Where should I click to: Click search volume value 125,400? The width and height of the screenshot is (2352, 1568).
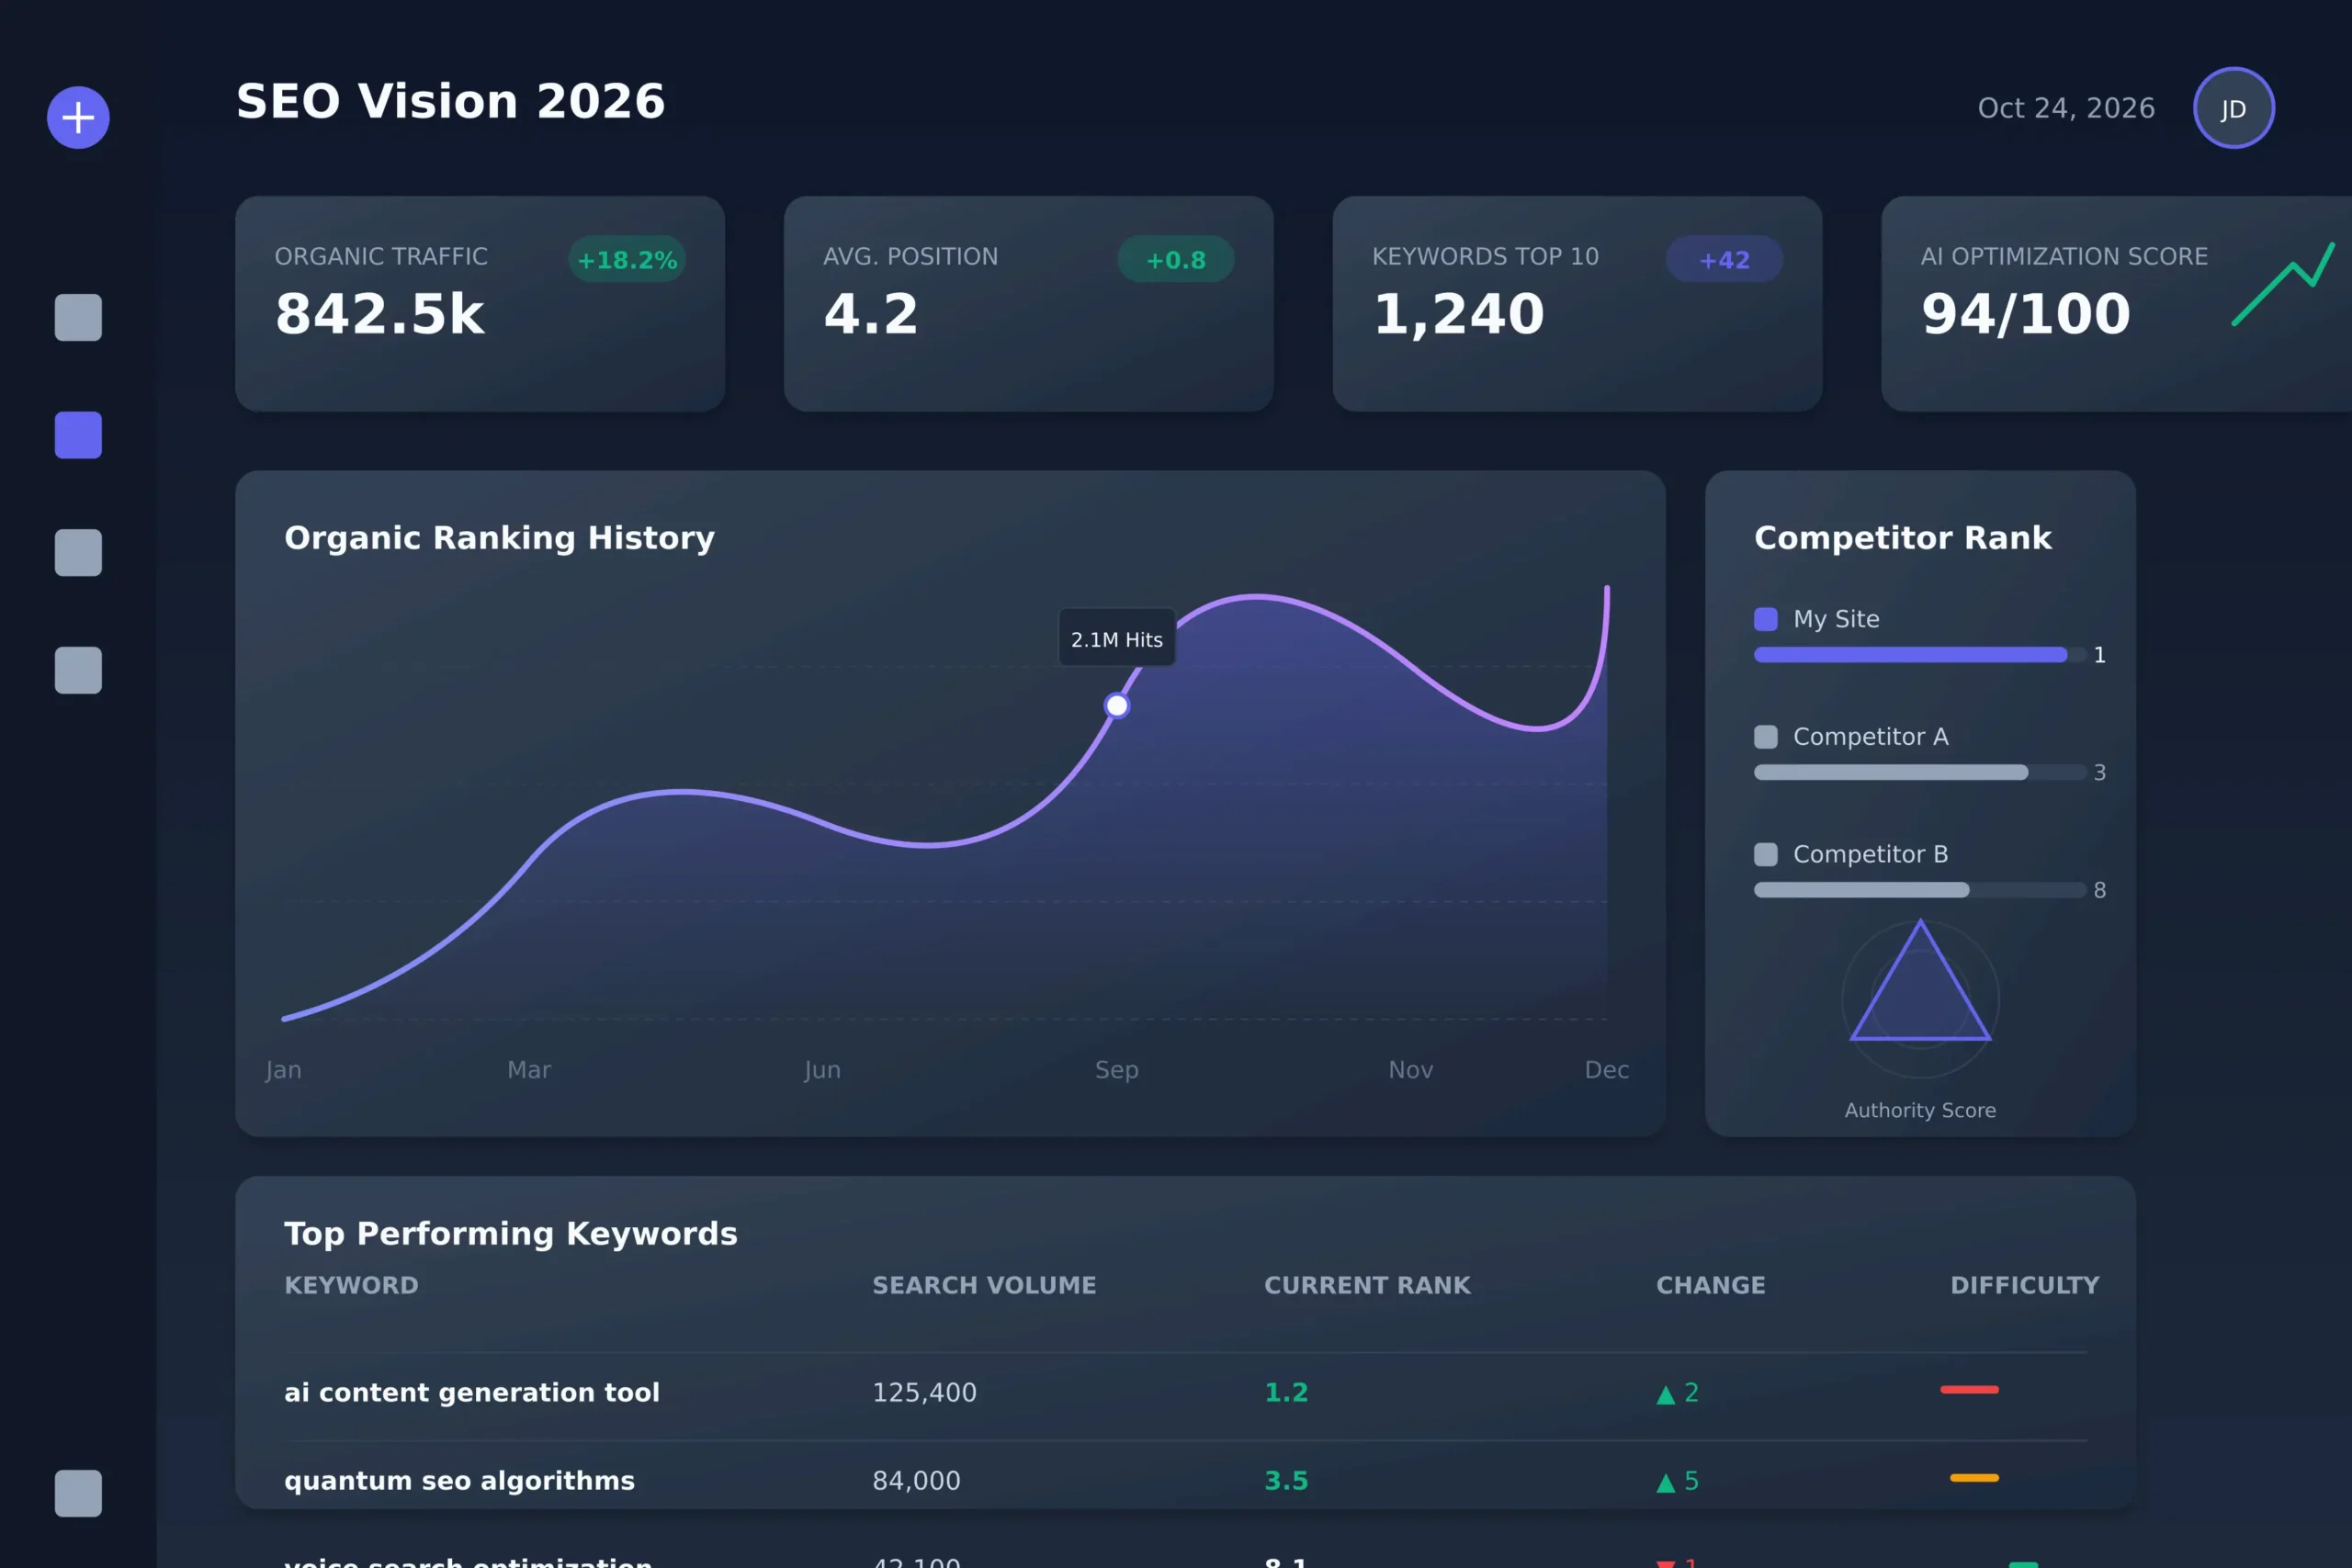point(924,1392)
